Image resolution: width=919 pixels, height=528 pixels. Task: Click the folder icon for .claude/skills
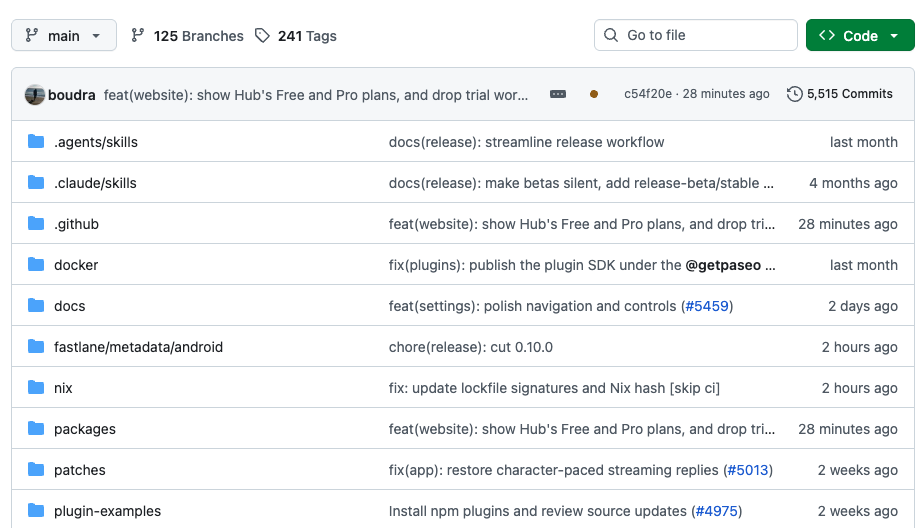click(36, 182)
